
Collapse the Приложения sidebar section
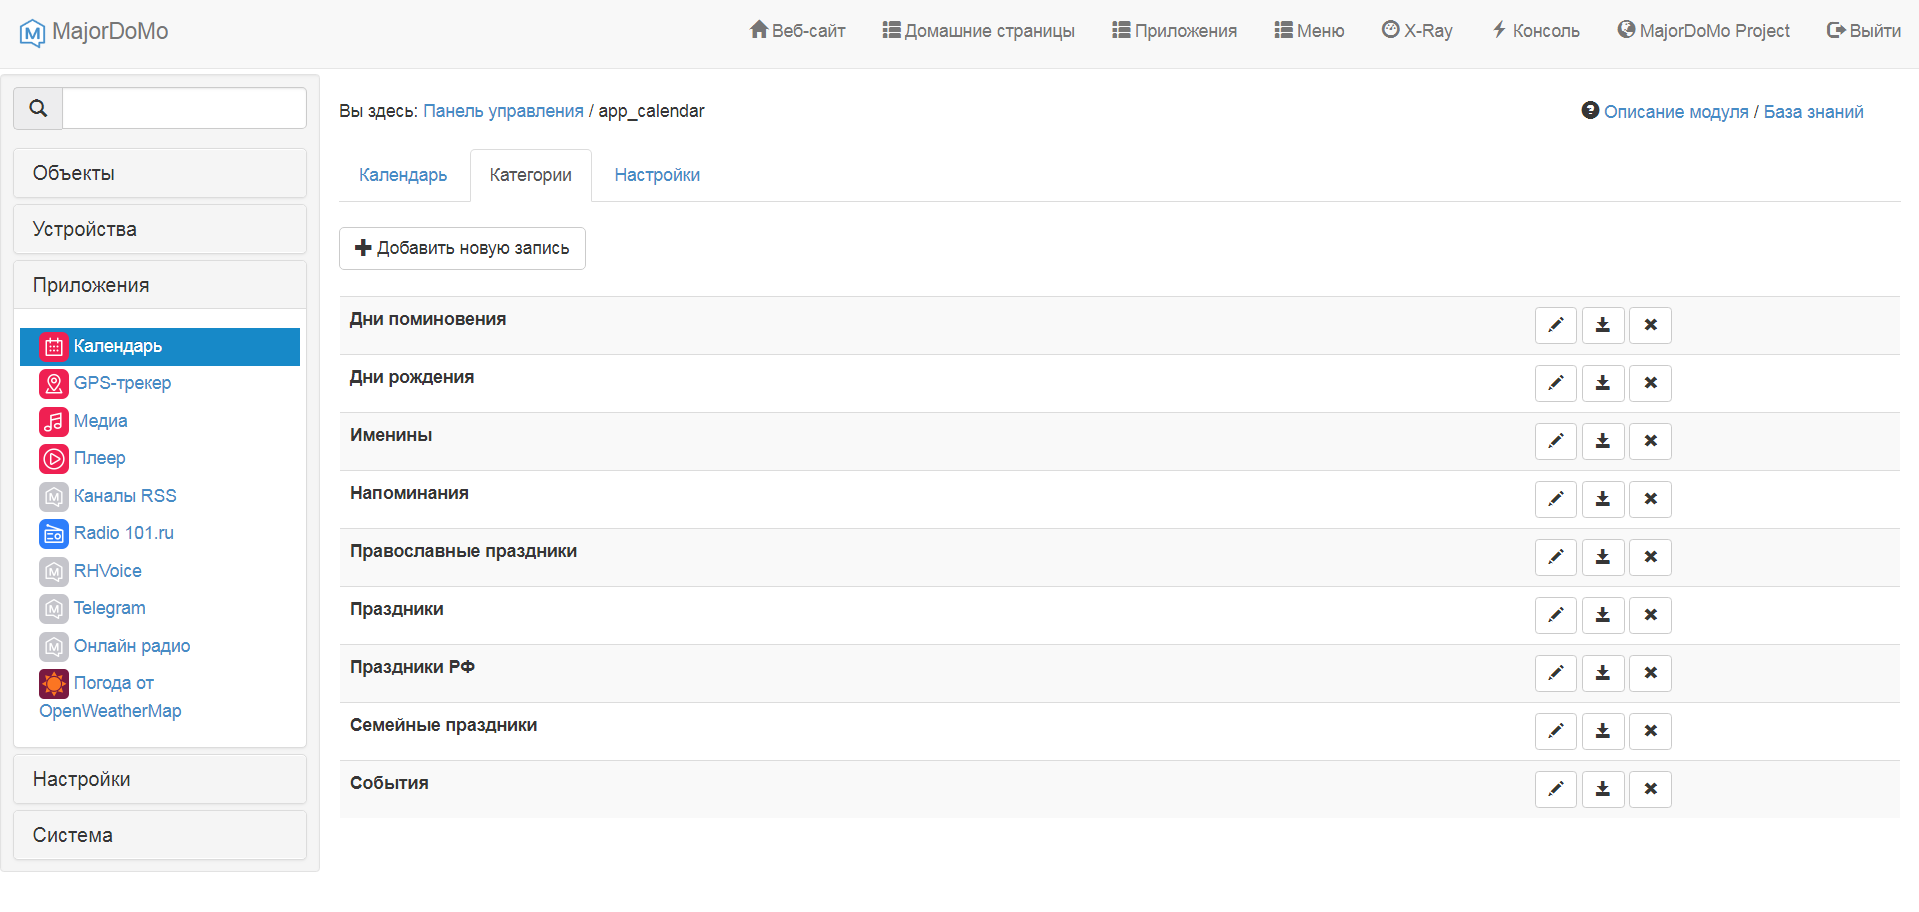(x=160, y=285)
